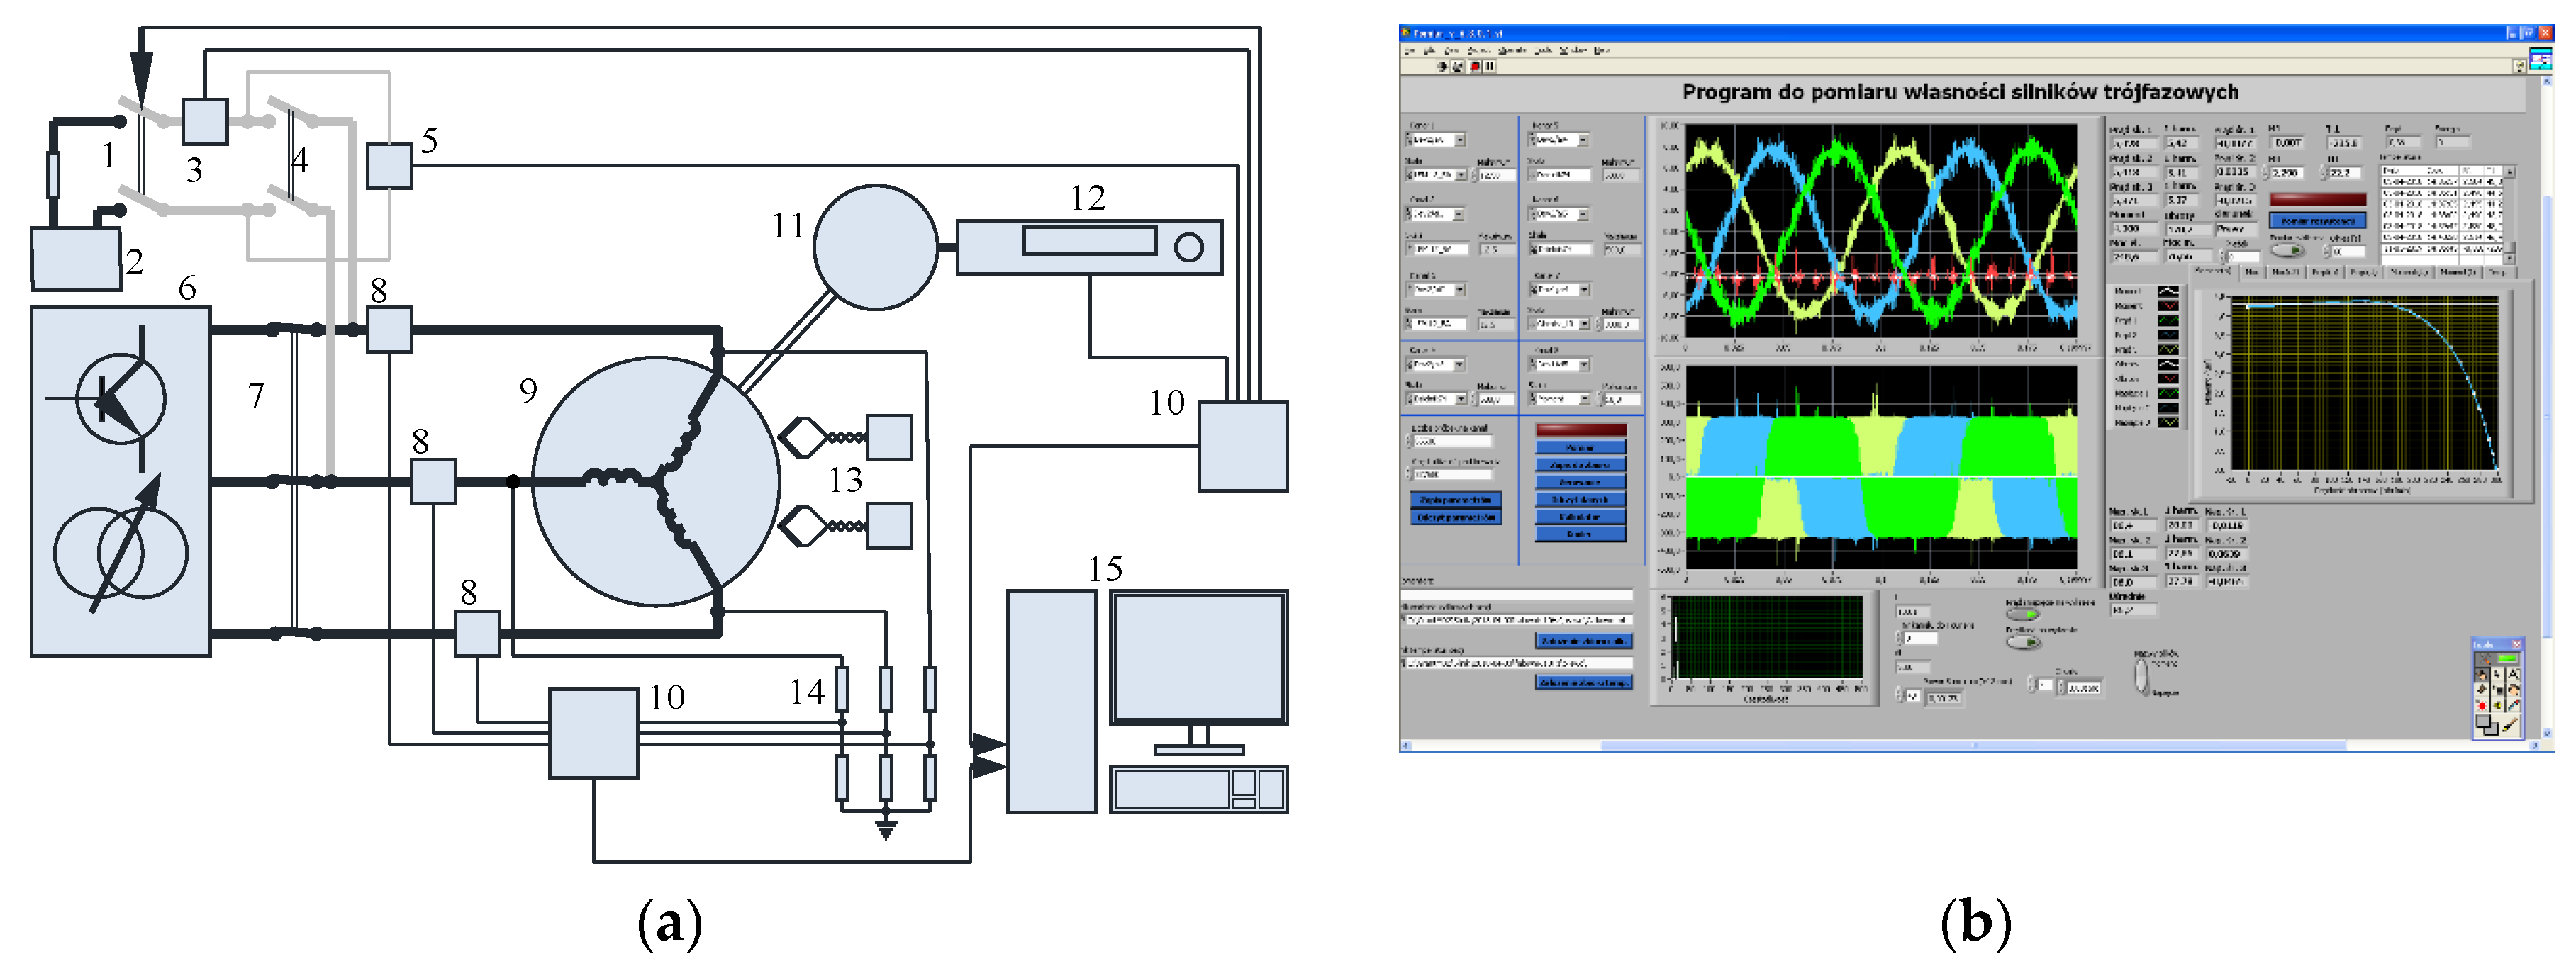The image size is (2576, 971).
Task: Toggle the upper oval switch below waveform graphs
Action: tap(2022, 614)
